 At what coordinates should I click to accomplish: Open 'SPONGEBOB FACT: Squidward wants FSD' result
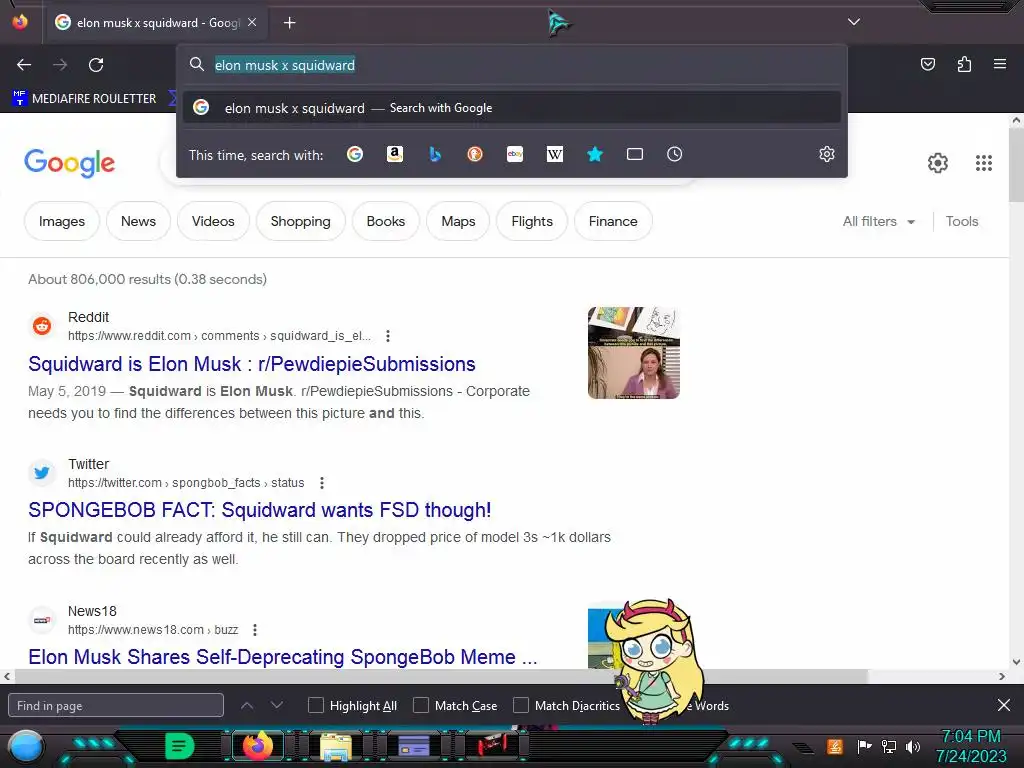[259, 510]
